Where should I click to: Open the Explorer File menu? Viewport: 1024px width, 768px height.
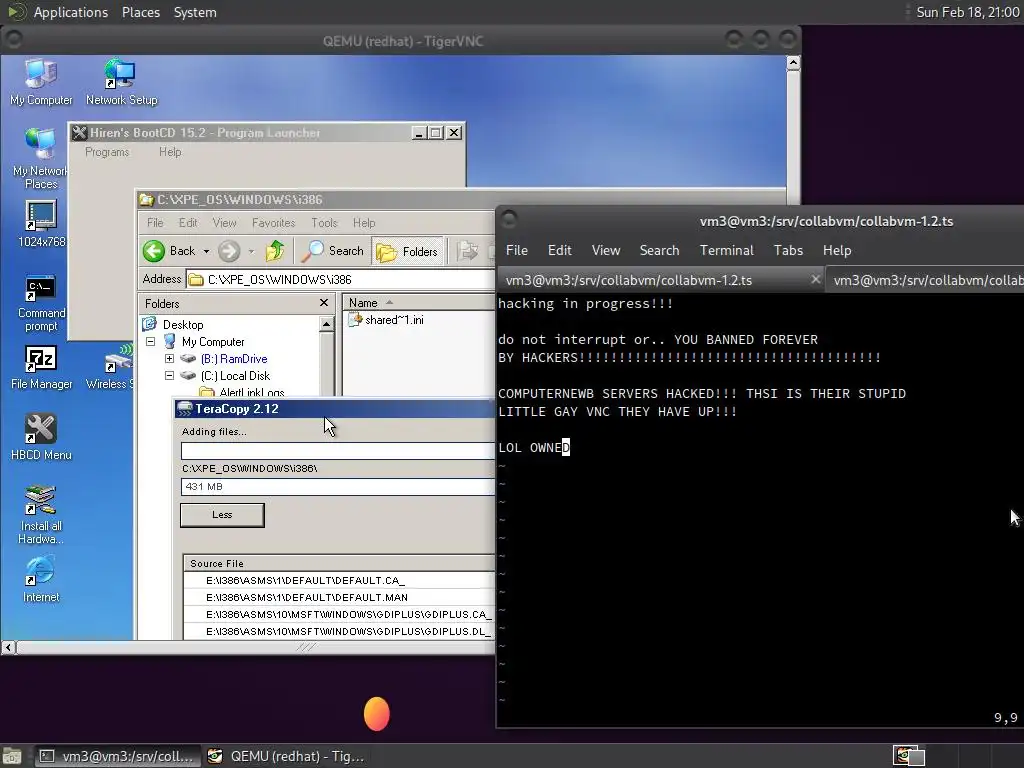tap(155, 223)
